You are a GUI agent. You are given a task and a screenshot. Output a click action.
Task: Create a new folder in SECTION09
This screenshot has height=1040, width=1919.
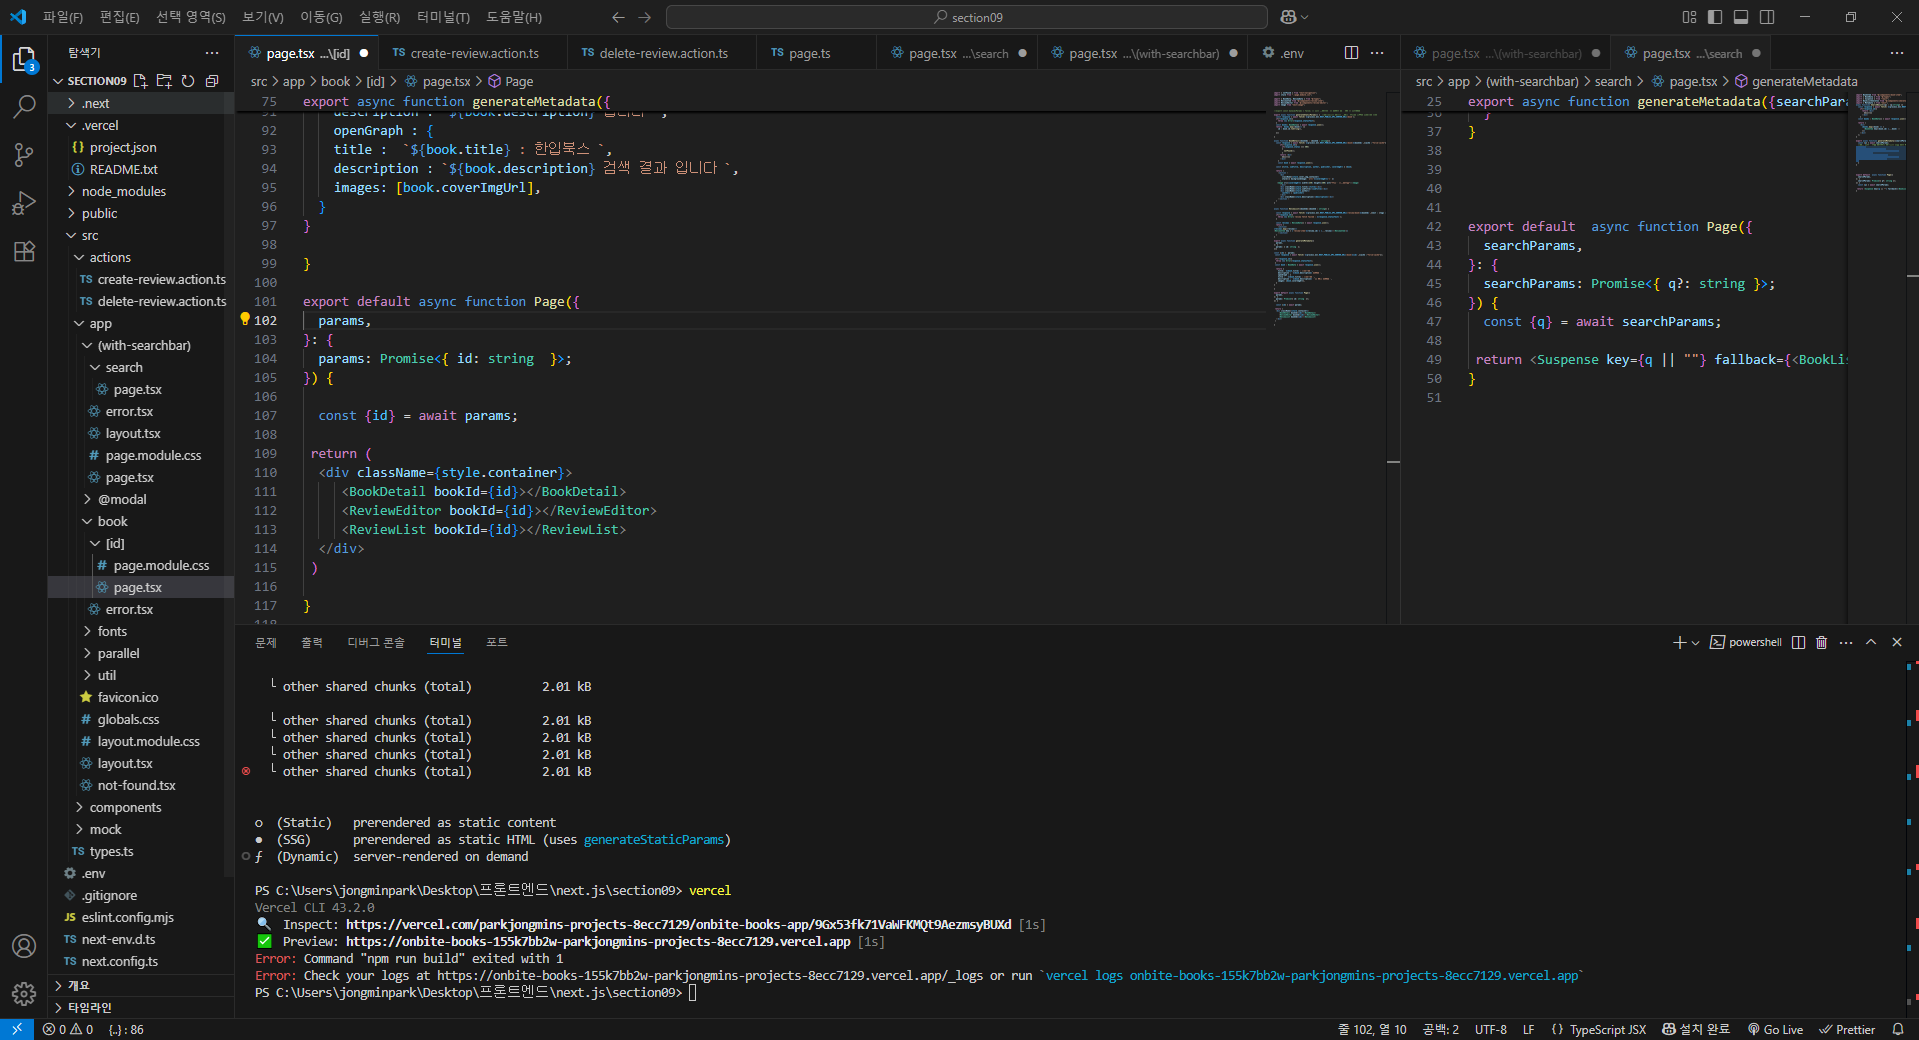point(164,81)
